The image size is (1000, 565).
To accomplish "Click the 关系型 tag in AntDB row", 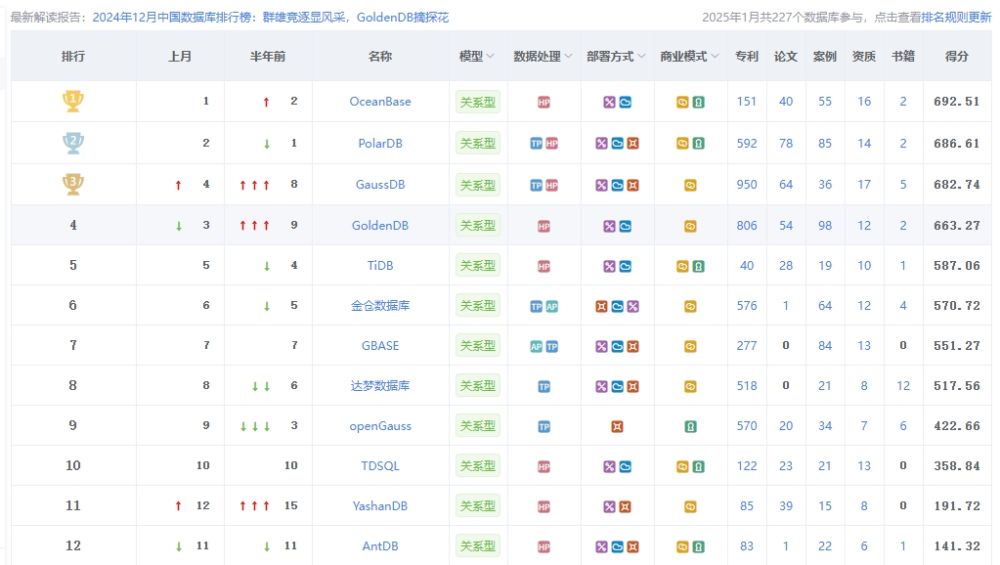I will (x=478, y=547).
